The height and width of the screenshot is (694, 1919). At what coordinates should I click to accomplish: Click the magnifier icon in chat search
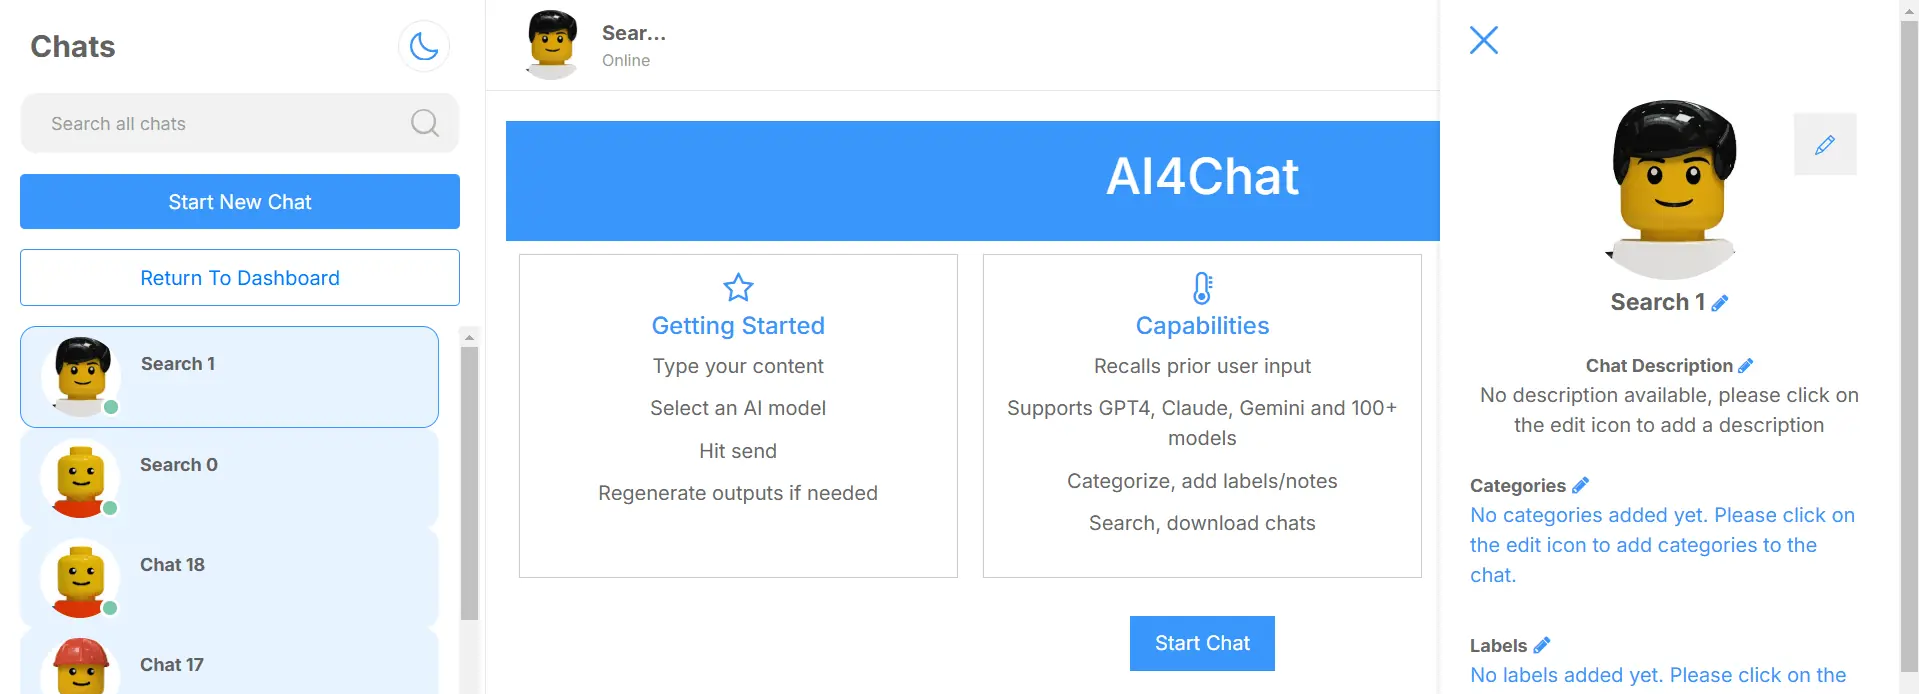point(425,123)
